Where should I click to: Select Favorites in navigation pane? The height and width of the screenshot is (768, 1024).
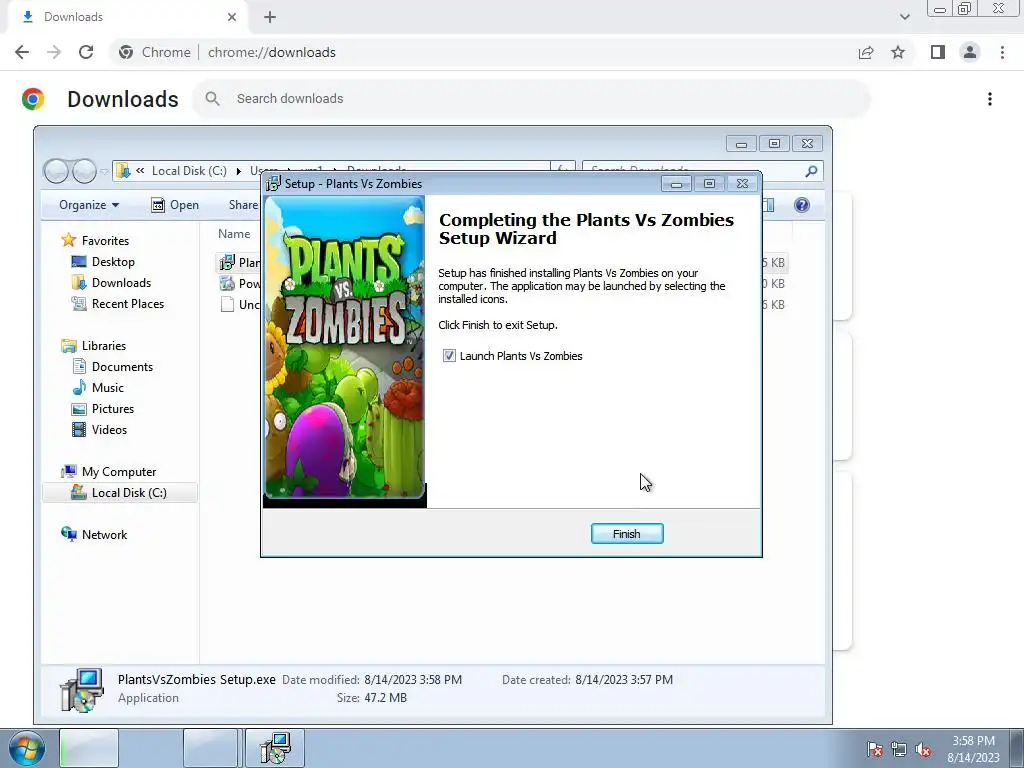(105, 240)
